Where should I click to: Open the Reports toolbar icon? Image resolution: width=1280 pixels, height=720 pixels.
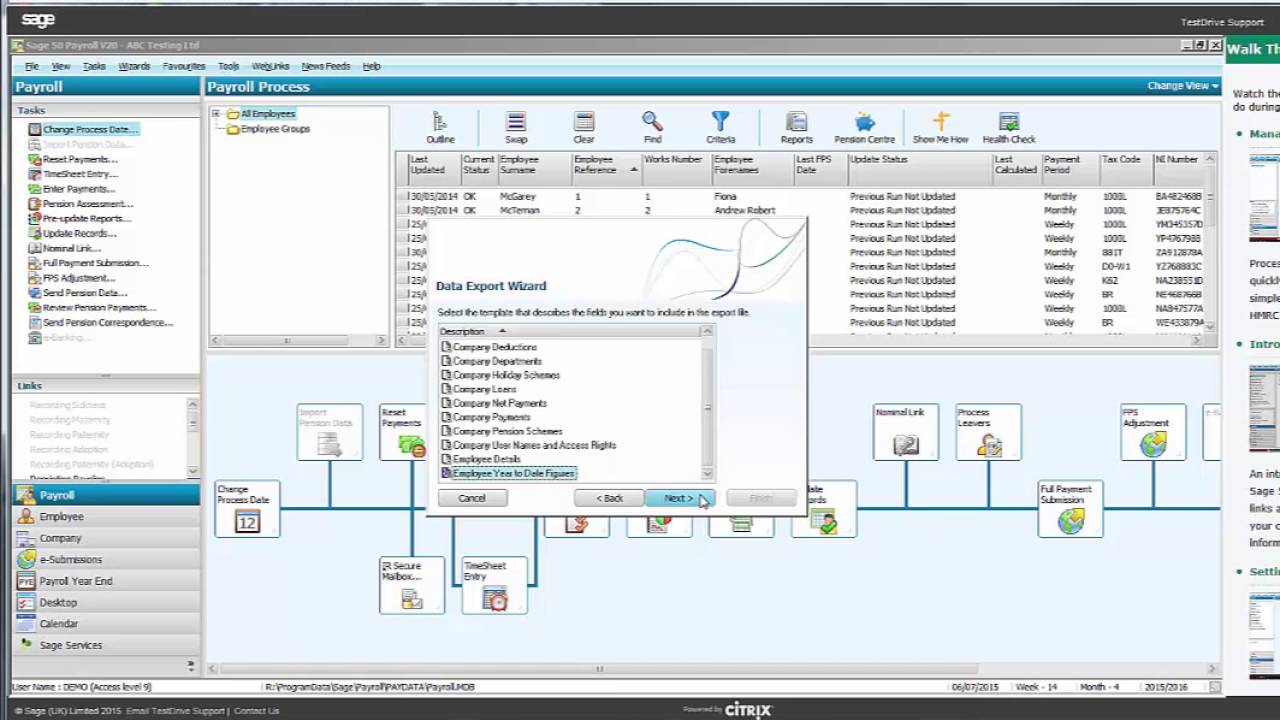coord(796,128)
